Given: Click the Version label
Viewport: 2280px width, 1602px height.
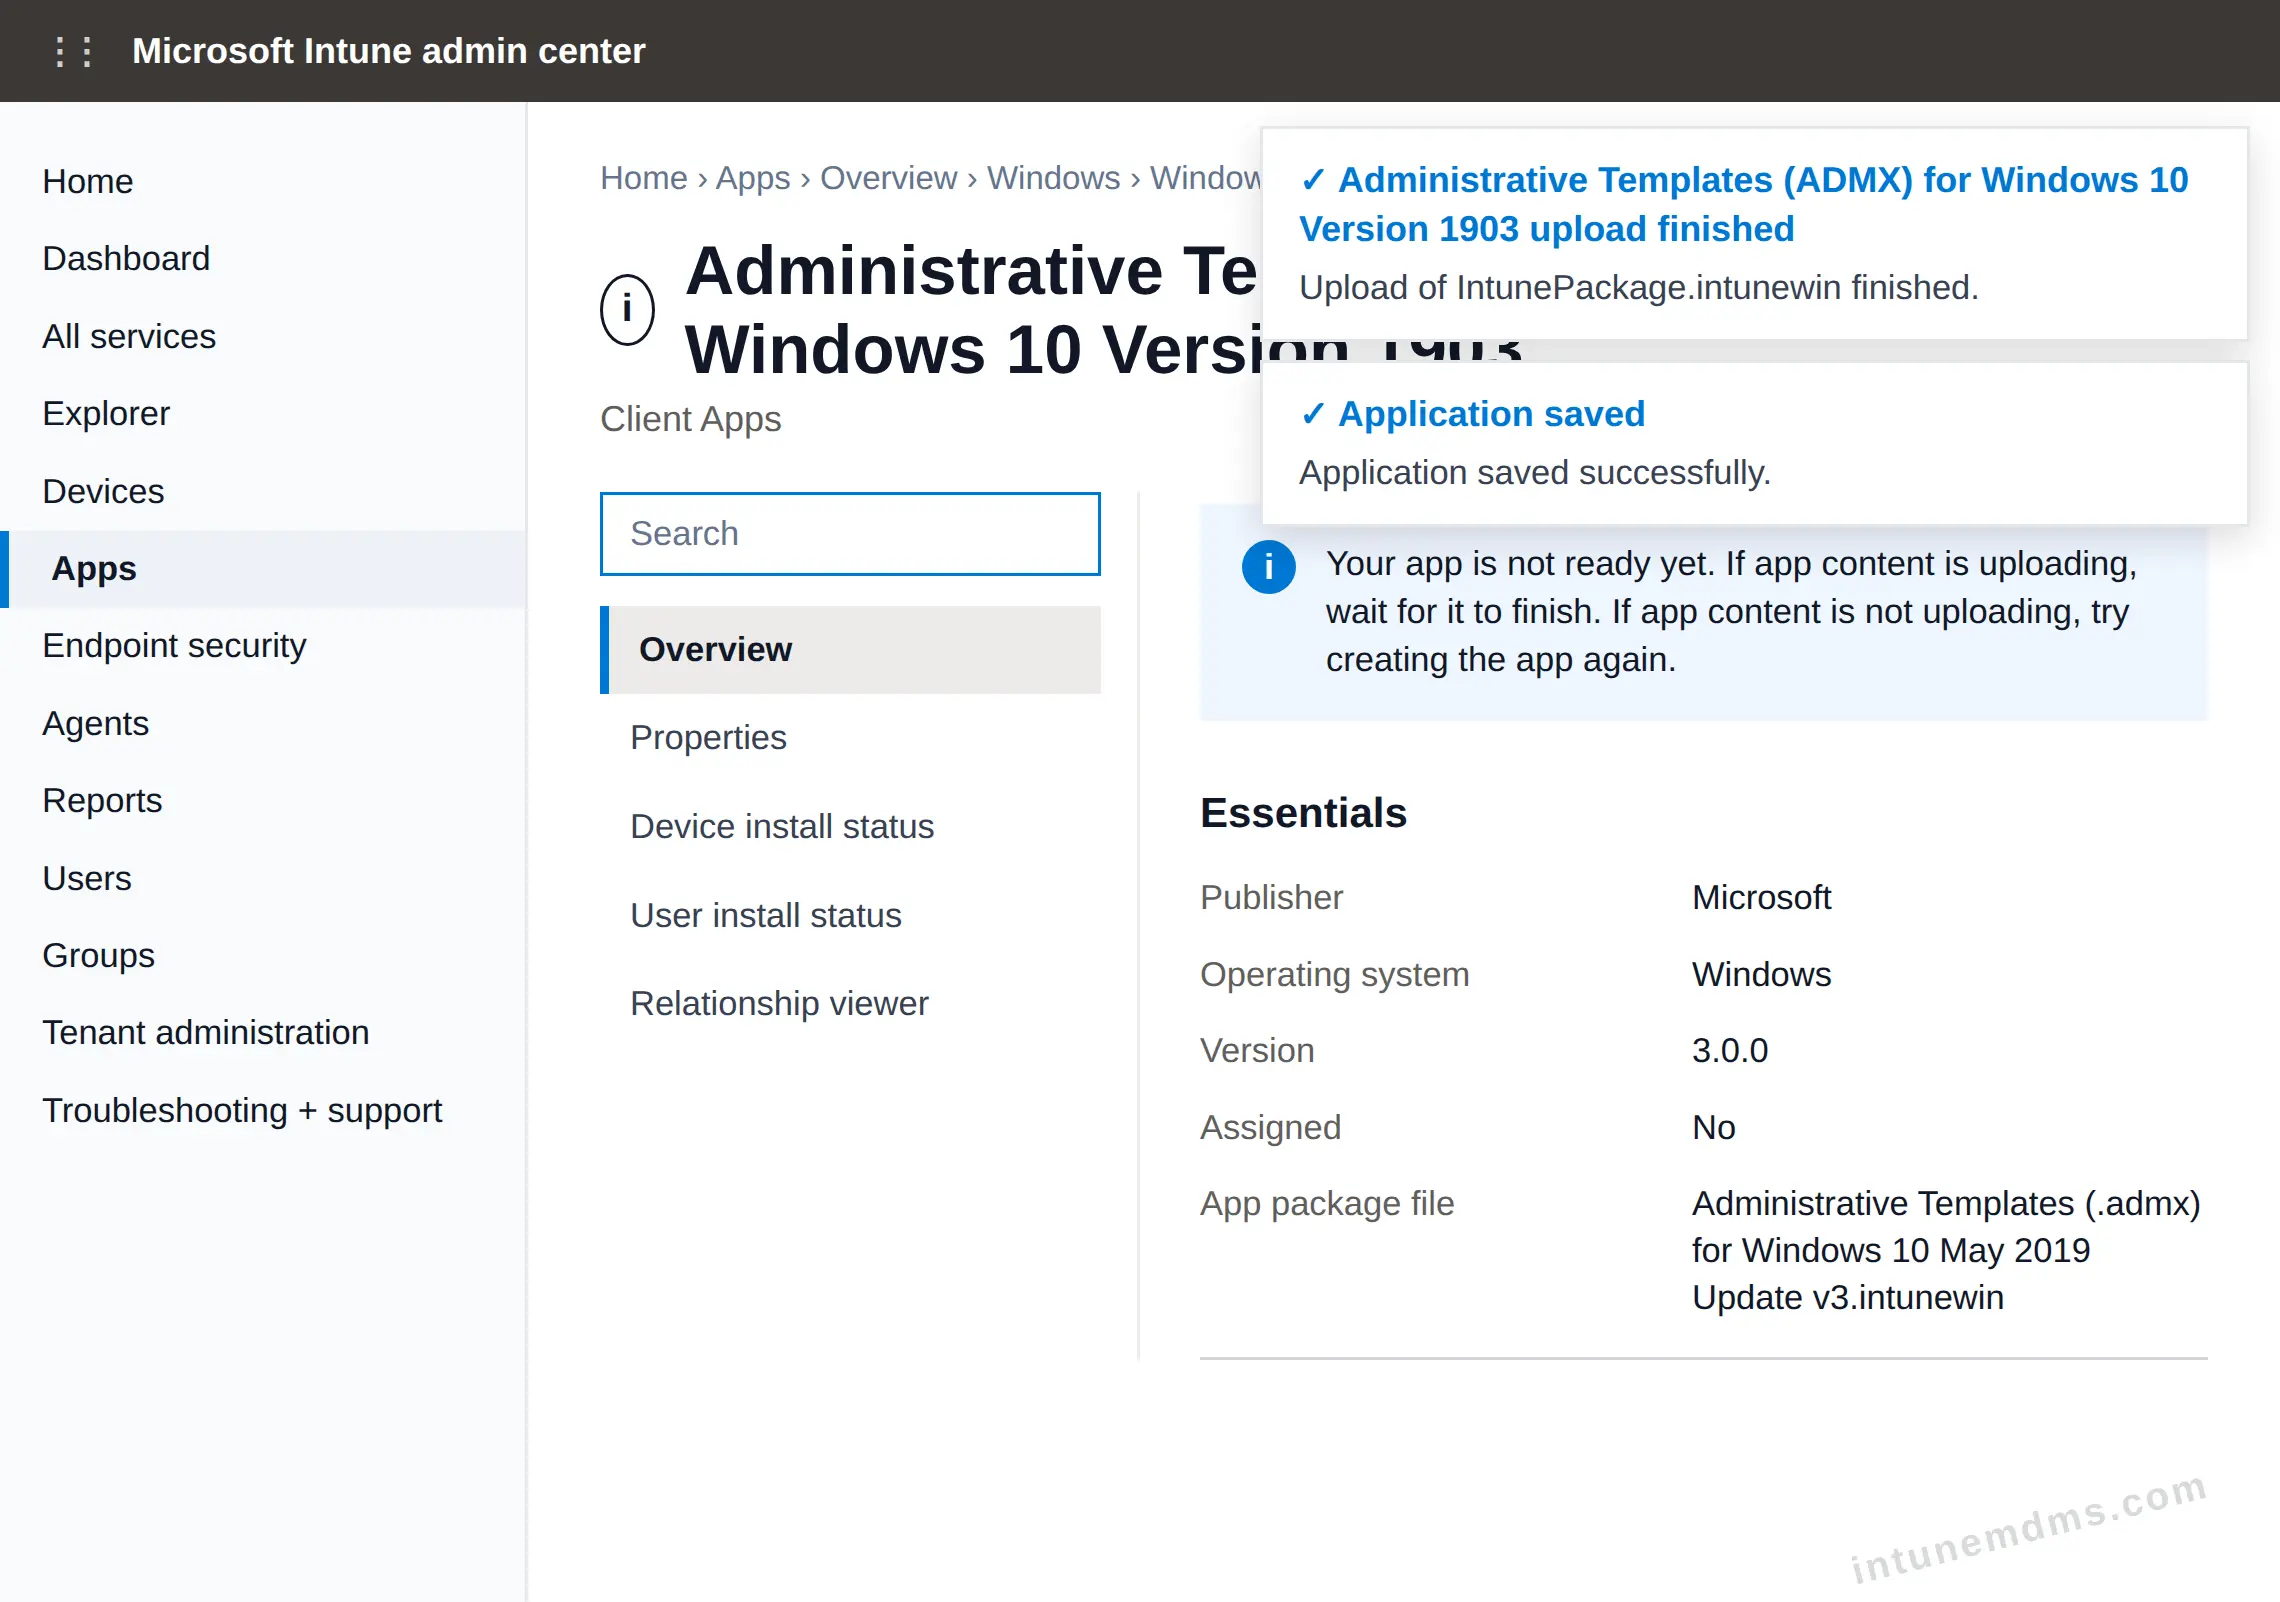Looking at the screenshot, I should pyautogui.click(x=1257, y=1050).
